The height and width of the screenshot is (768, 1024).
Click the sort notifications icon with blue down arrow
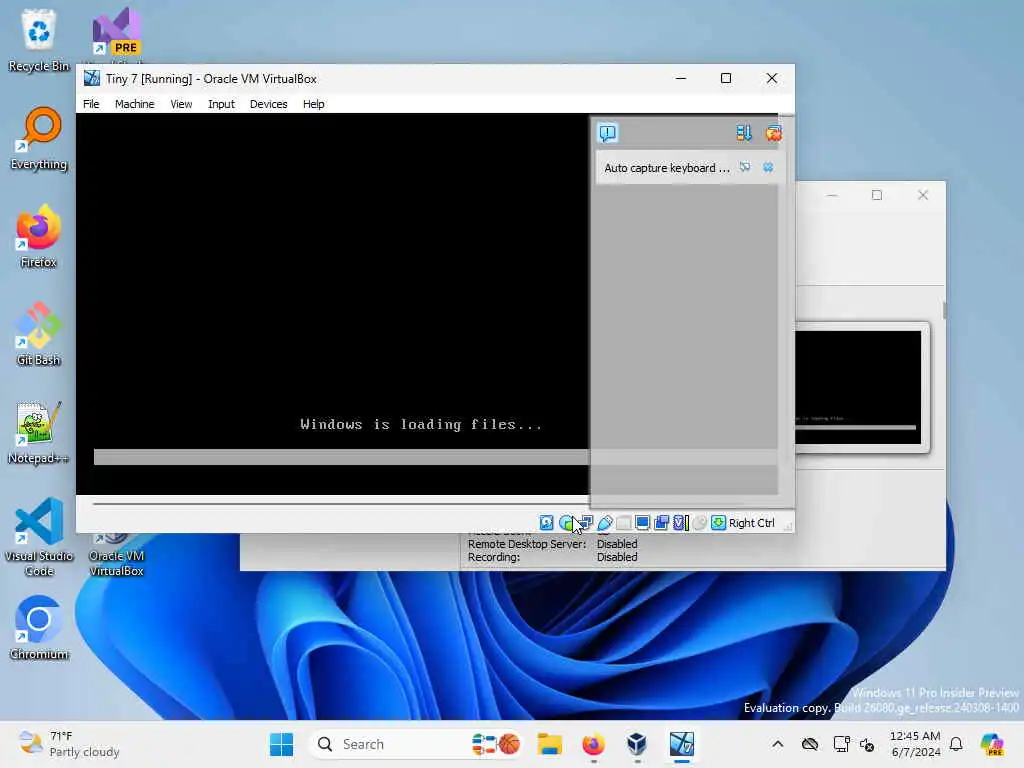tap(744, 133)
